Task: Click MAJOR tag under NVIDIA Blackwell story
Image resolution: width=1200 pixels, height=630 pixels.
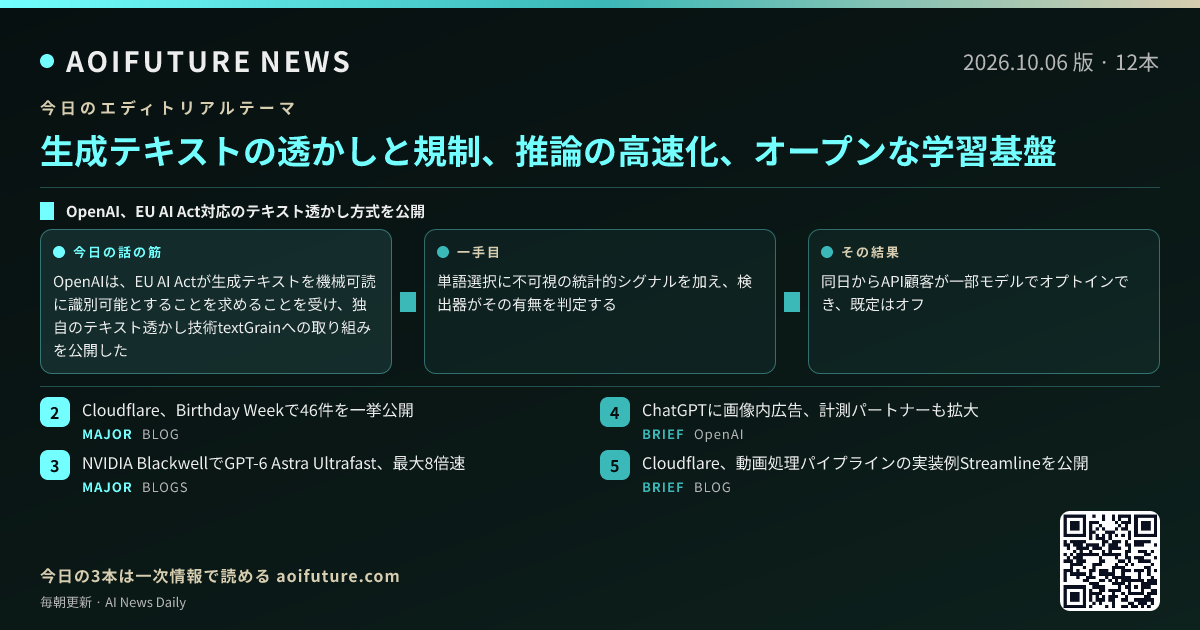Action: coord(107,487)
